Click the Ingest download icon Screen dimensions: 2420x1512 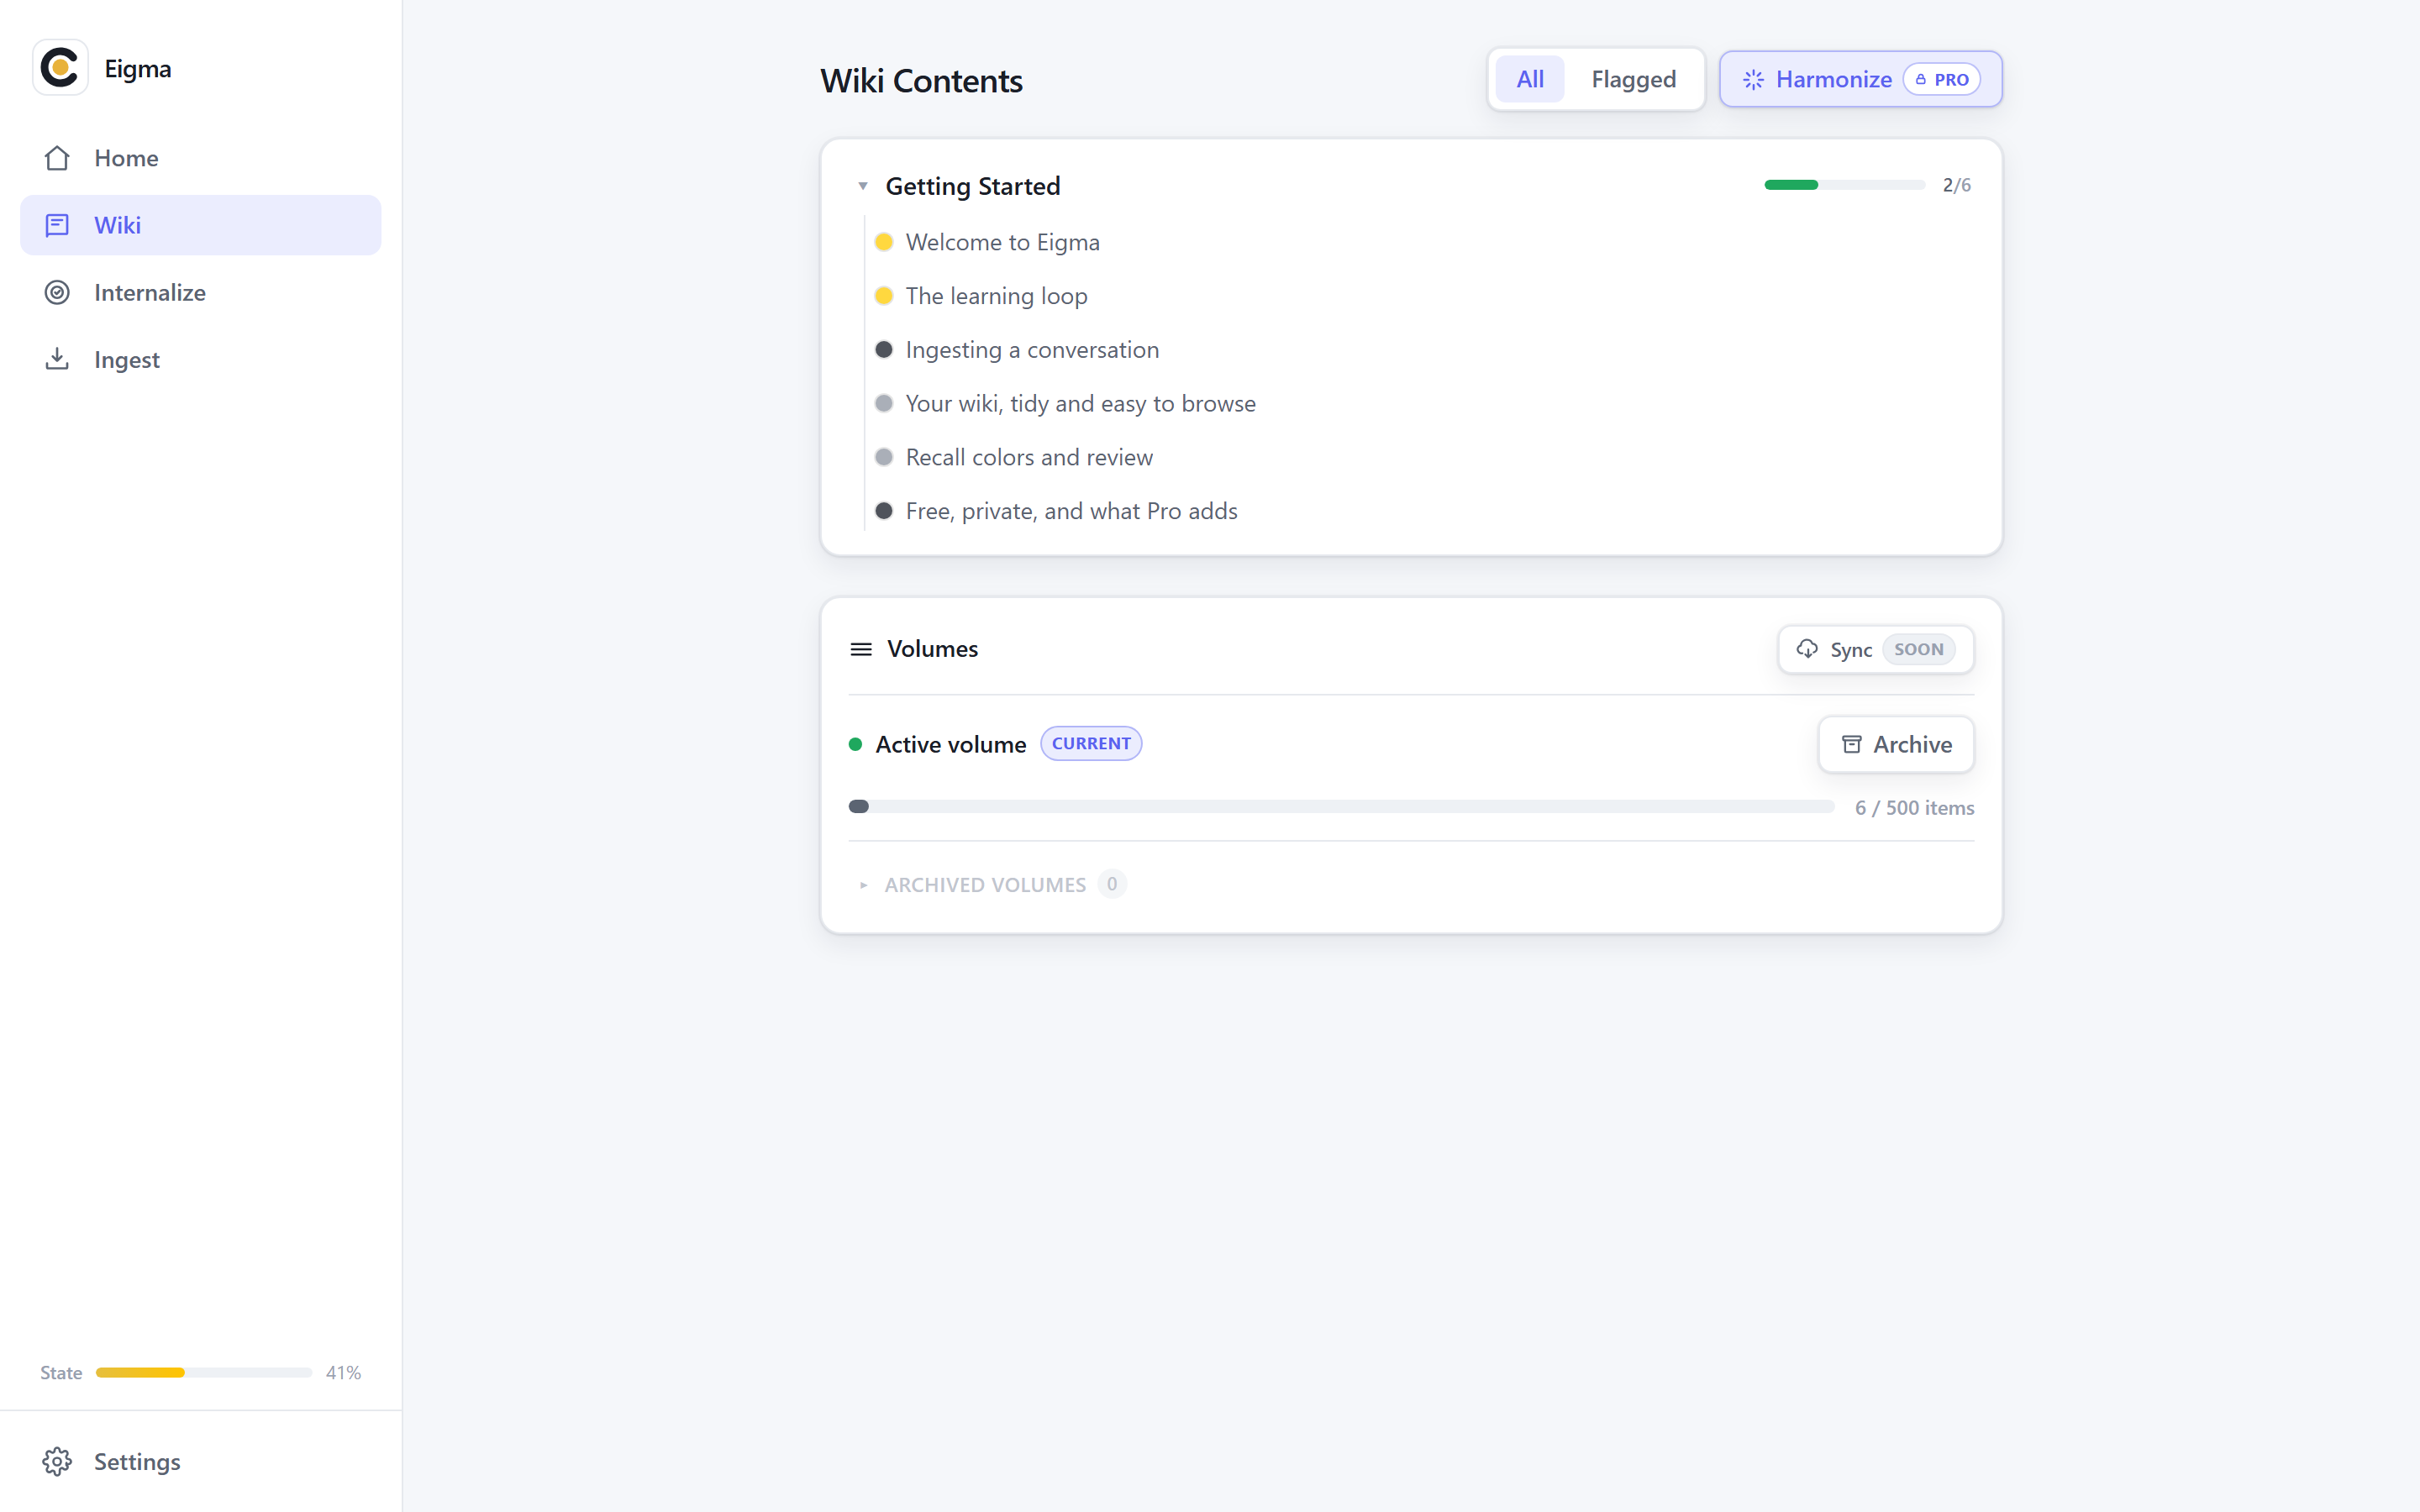pyautogui.click(x=57, y=359)
